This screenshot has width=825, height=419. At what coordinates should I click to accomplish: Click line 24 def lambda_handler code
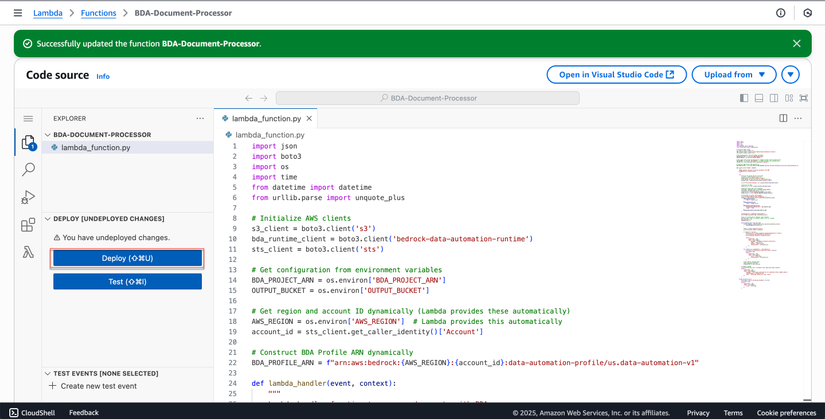click(324, 383)
